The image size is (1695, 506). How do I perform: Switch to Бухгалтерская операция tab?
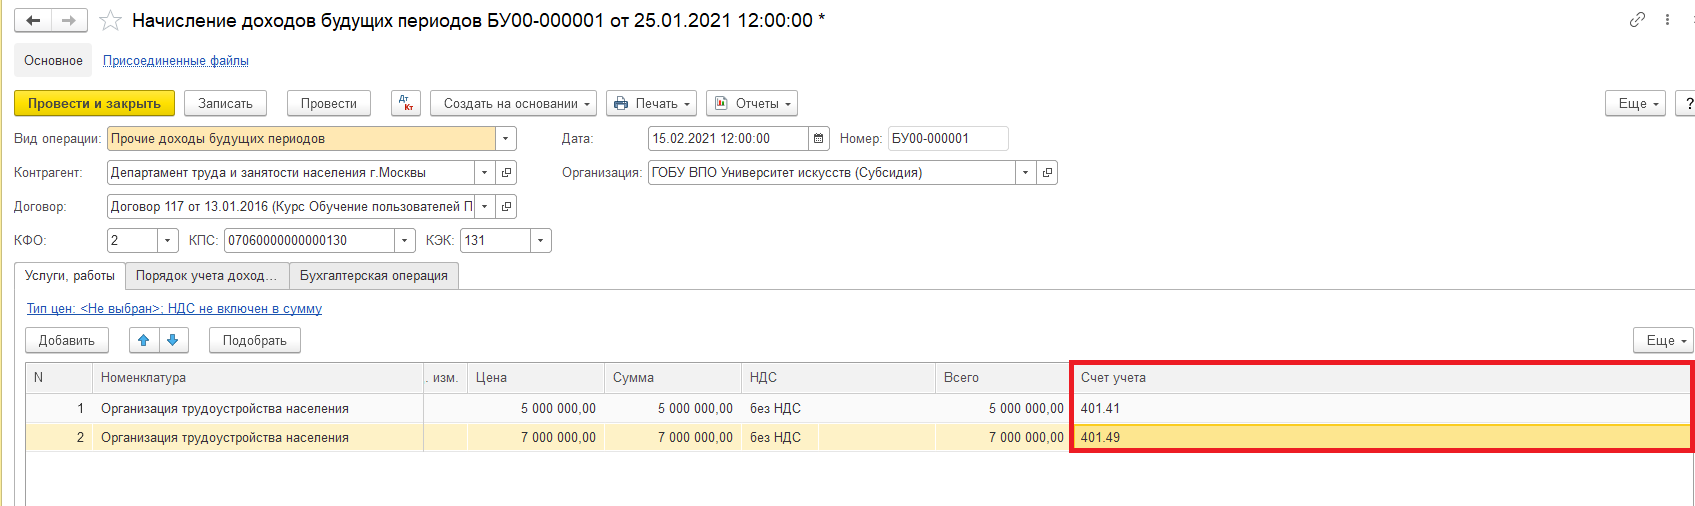[x=374, y=275]
